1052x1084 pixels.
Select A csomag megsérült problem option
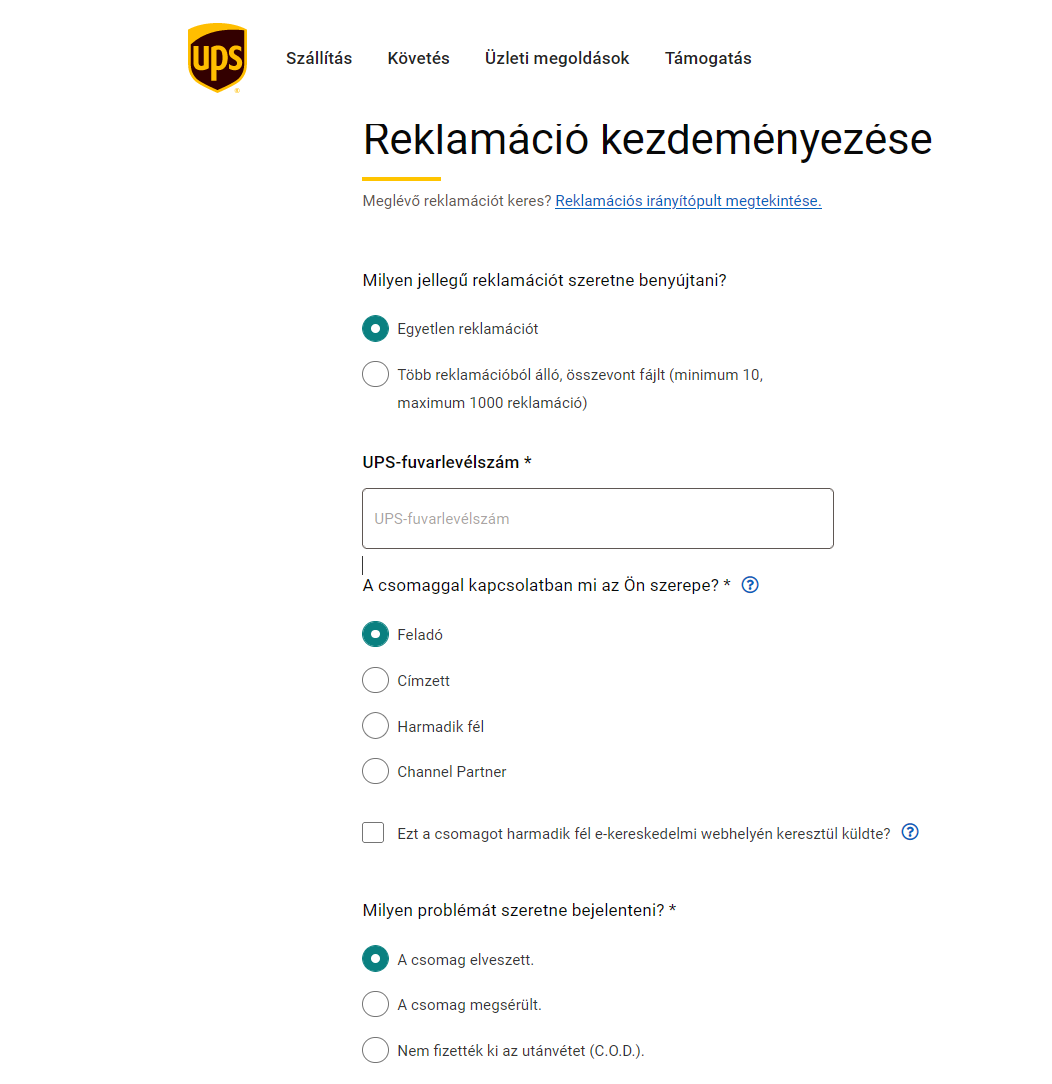(375, 1004)
